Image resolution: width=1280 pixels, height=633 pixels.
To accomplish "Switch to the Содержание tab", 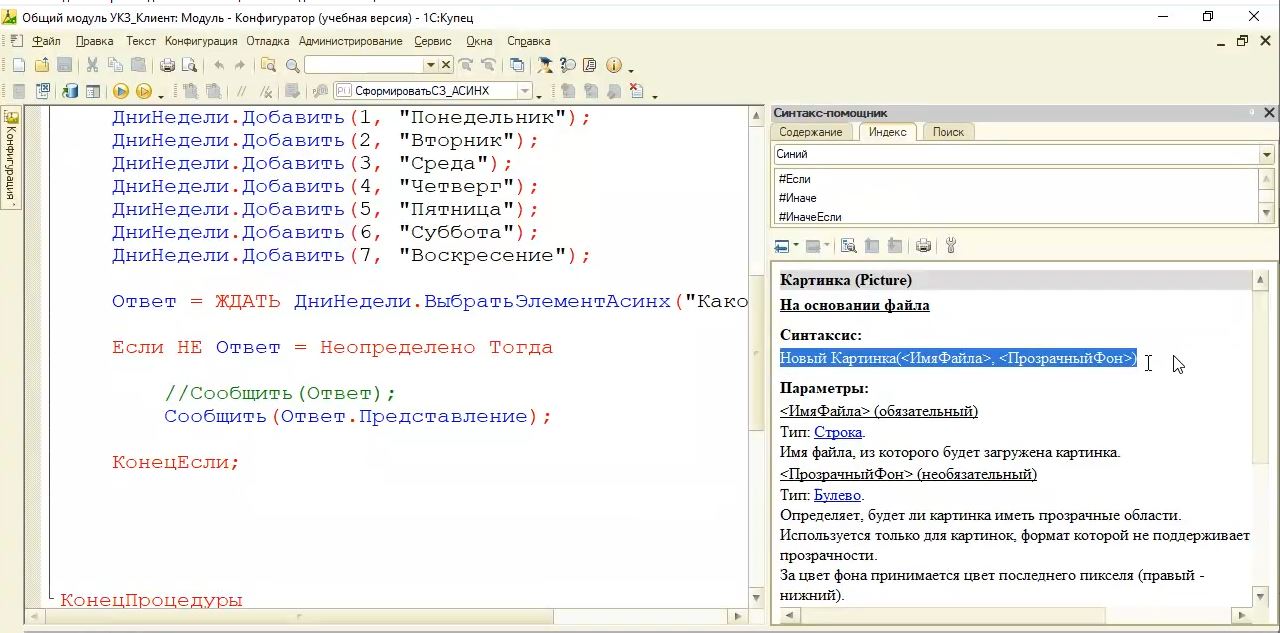I will pyautogui.click(x=810, y=132).
